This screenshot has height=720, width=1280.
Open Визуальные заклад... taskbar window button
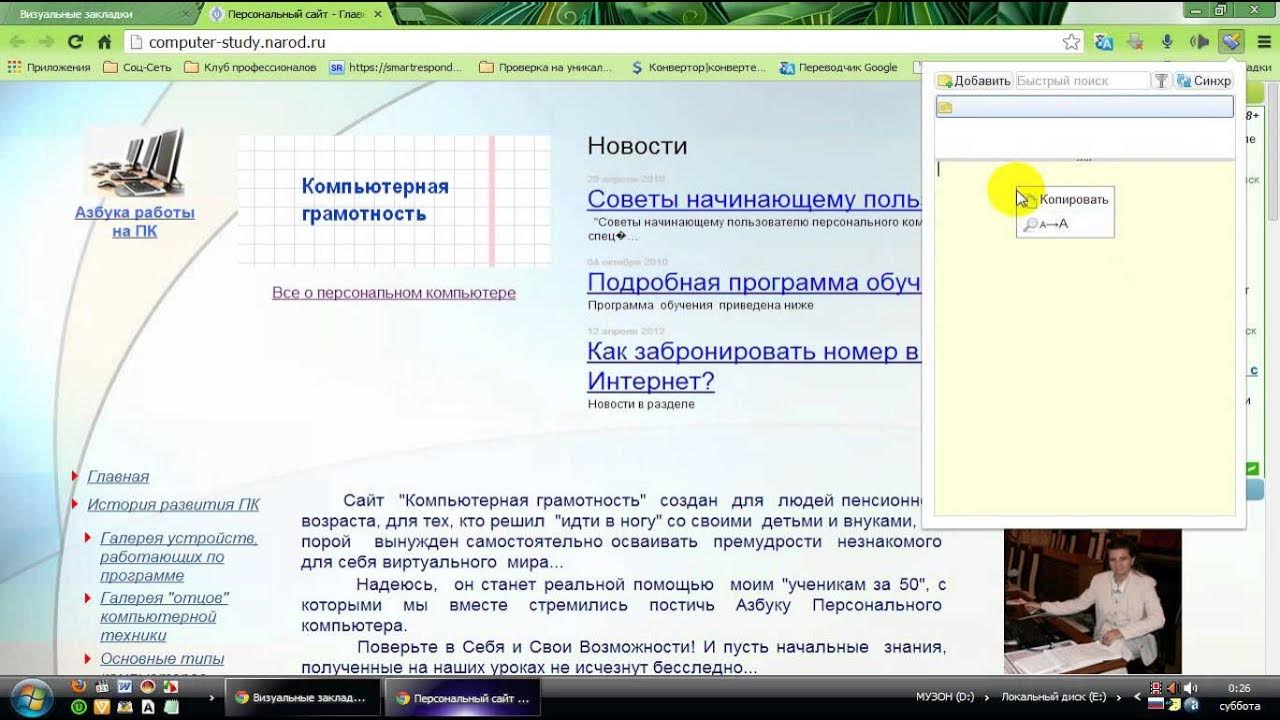coord(302,698)
